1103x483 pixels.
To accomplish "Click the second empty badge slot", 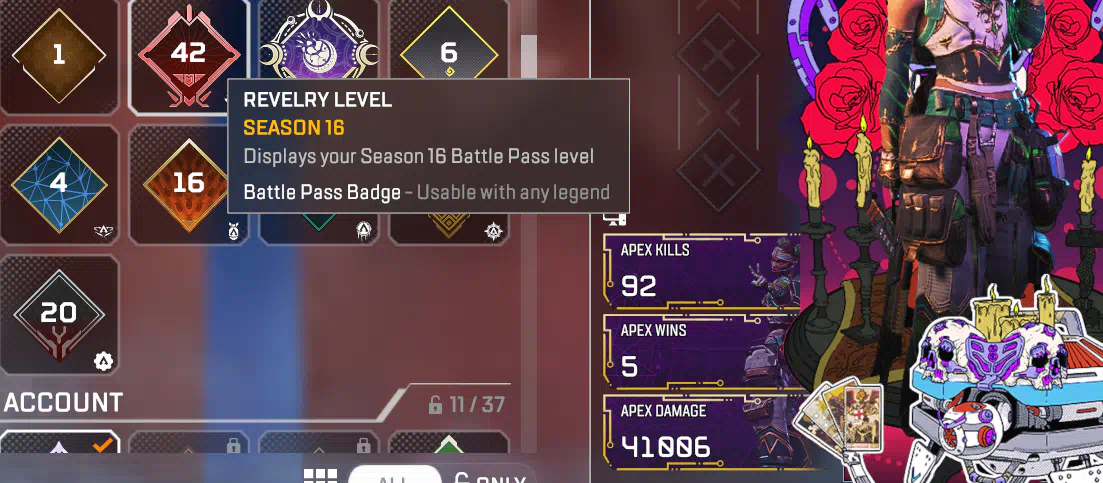I will tap(718, 169).
